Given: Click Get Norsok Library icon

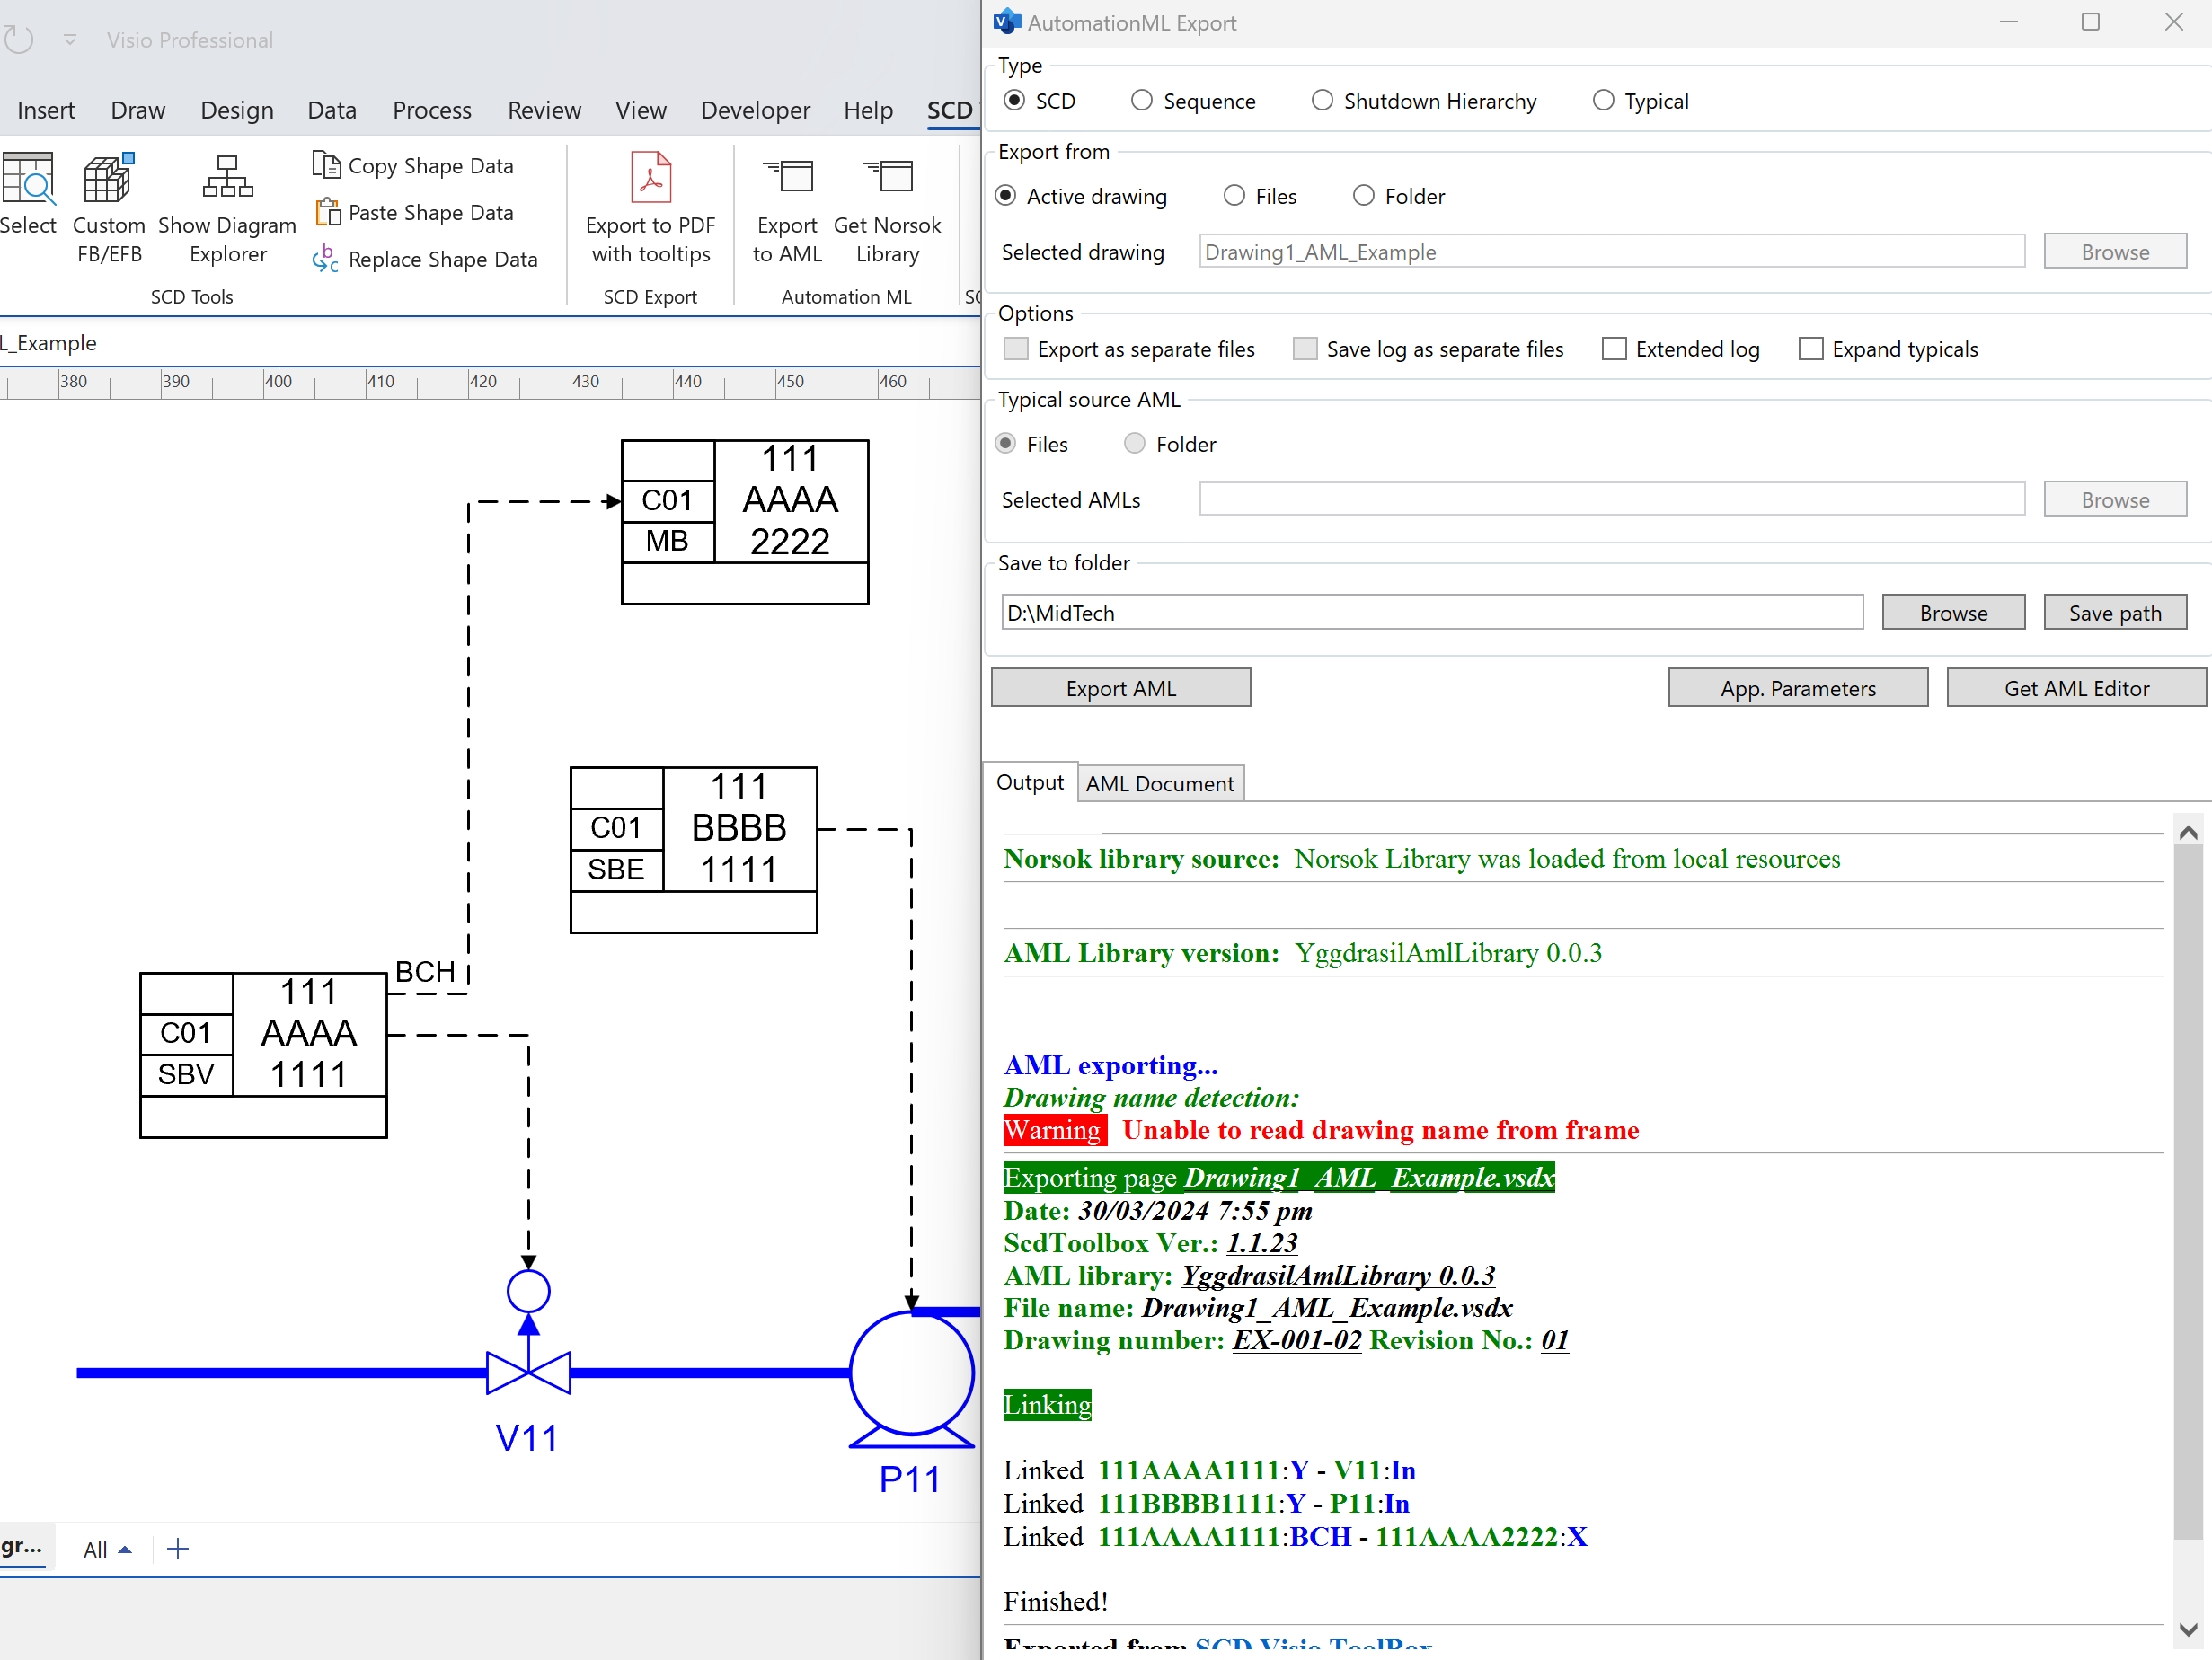Looking at the screenshot, I should coord(887,208).
